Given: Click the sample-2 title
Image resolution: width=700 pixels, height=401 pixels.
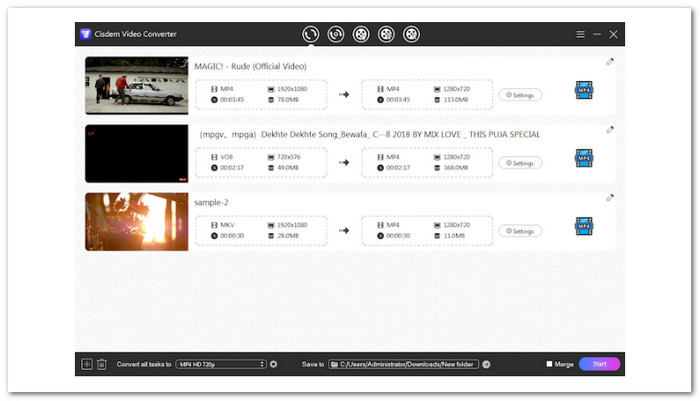Looking at the screenshot, I should (211, 203).
